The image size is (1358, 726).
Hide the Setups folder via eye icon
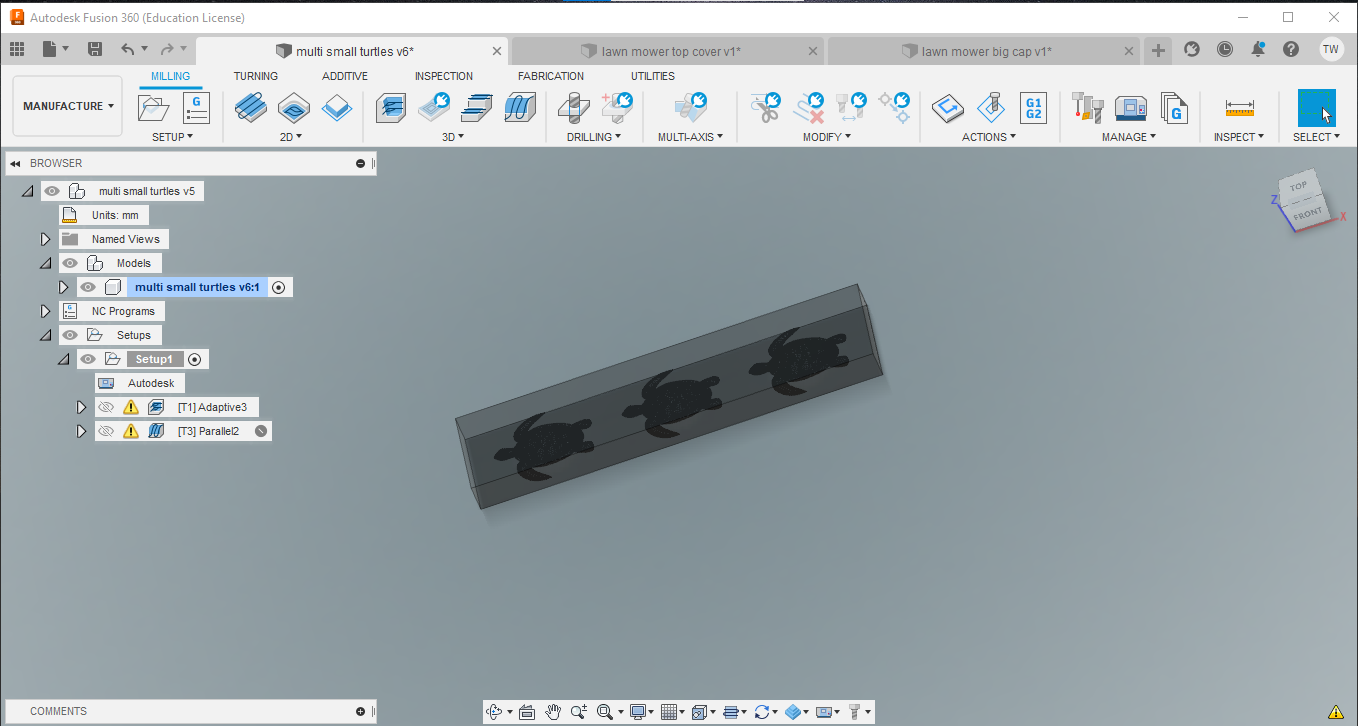tap(68, 335)
